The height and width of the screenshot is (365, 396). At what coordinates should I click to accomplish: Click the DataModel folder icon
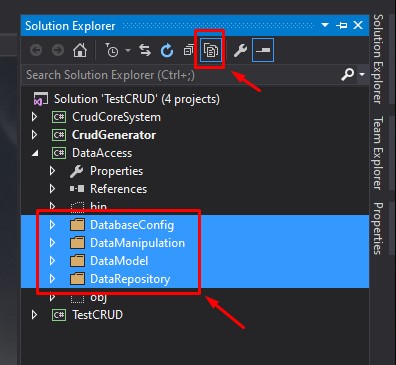pyautogui.click(x=77, y=261)
